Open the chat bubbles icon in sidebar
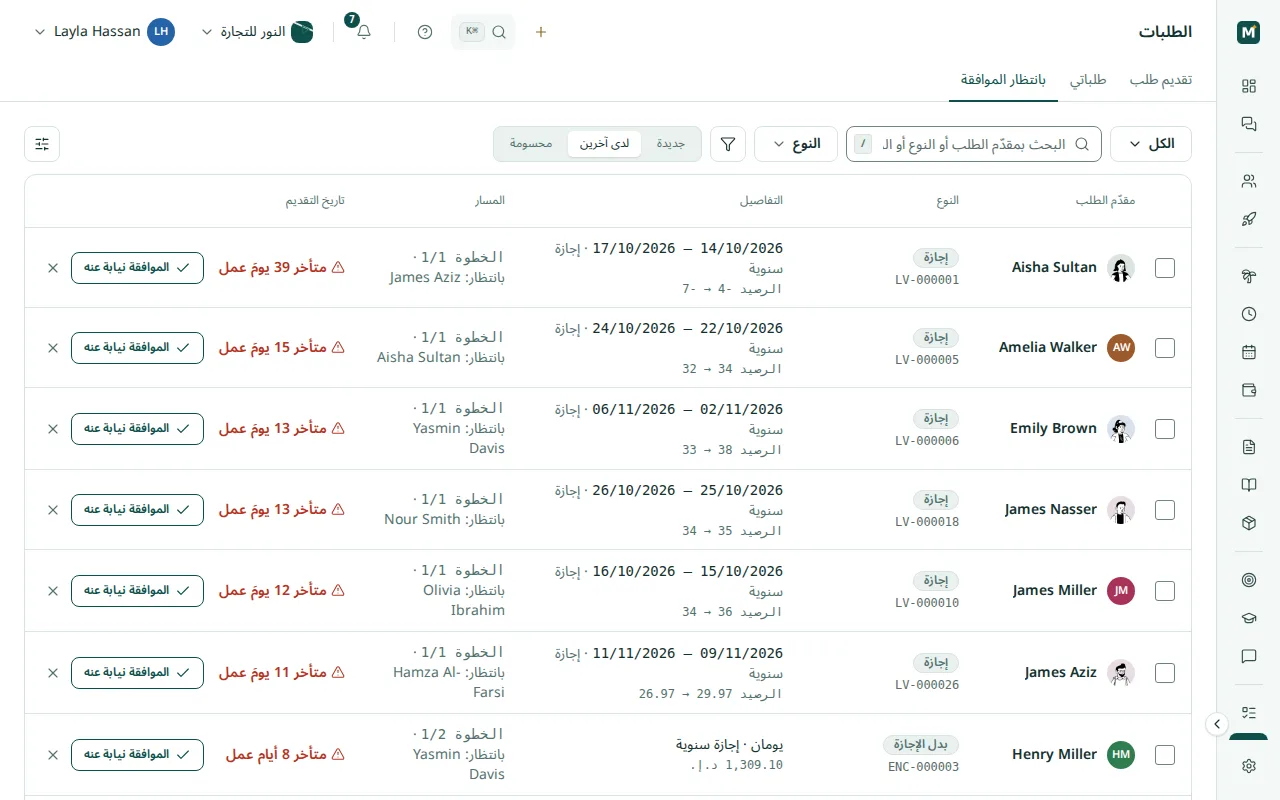The width and height of the screenshot is (1280, 800). [x=1248, y=124]
